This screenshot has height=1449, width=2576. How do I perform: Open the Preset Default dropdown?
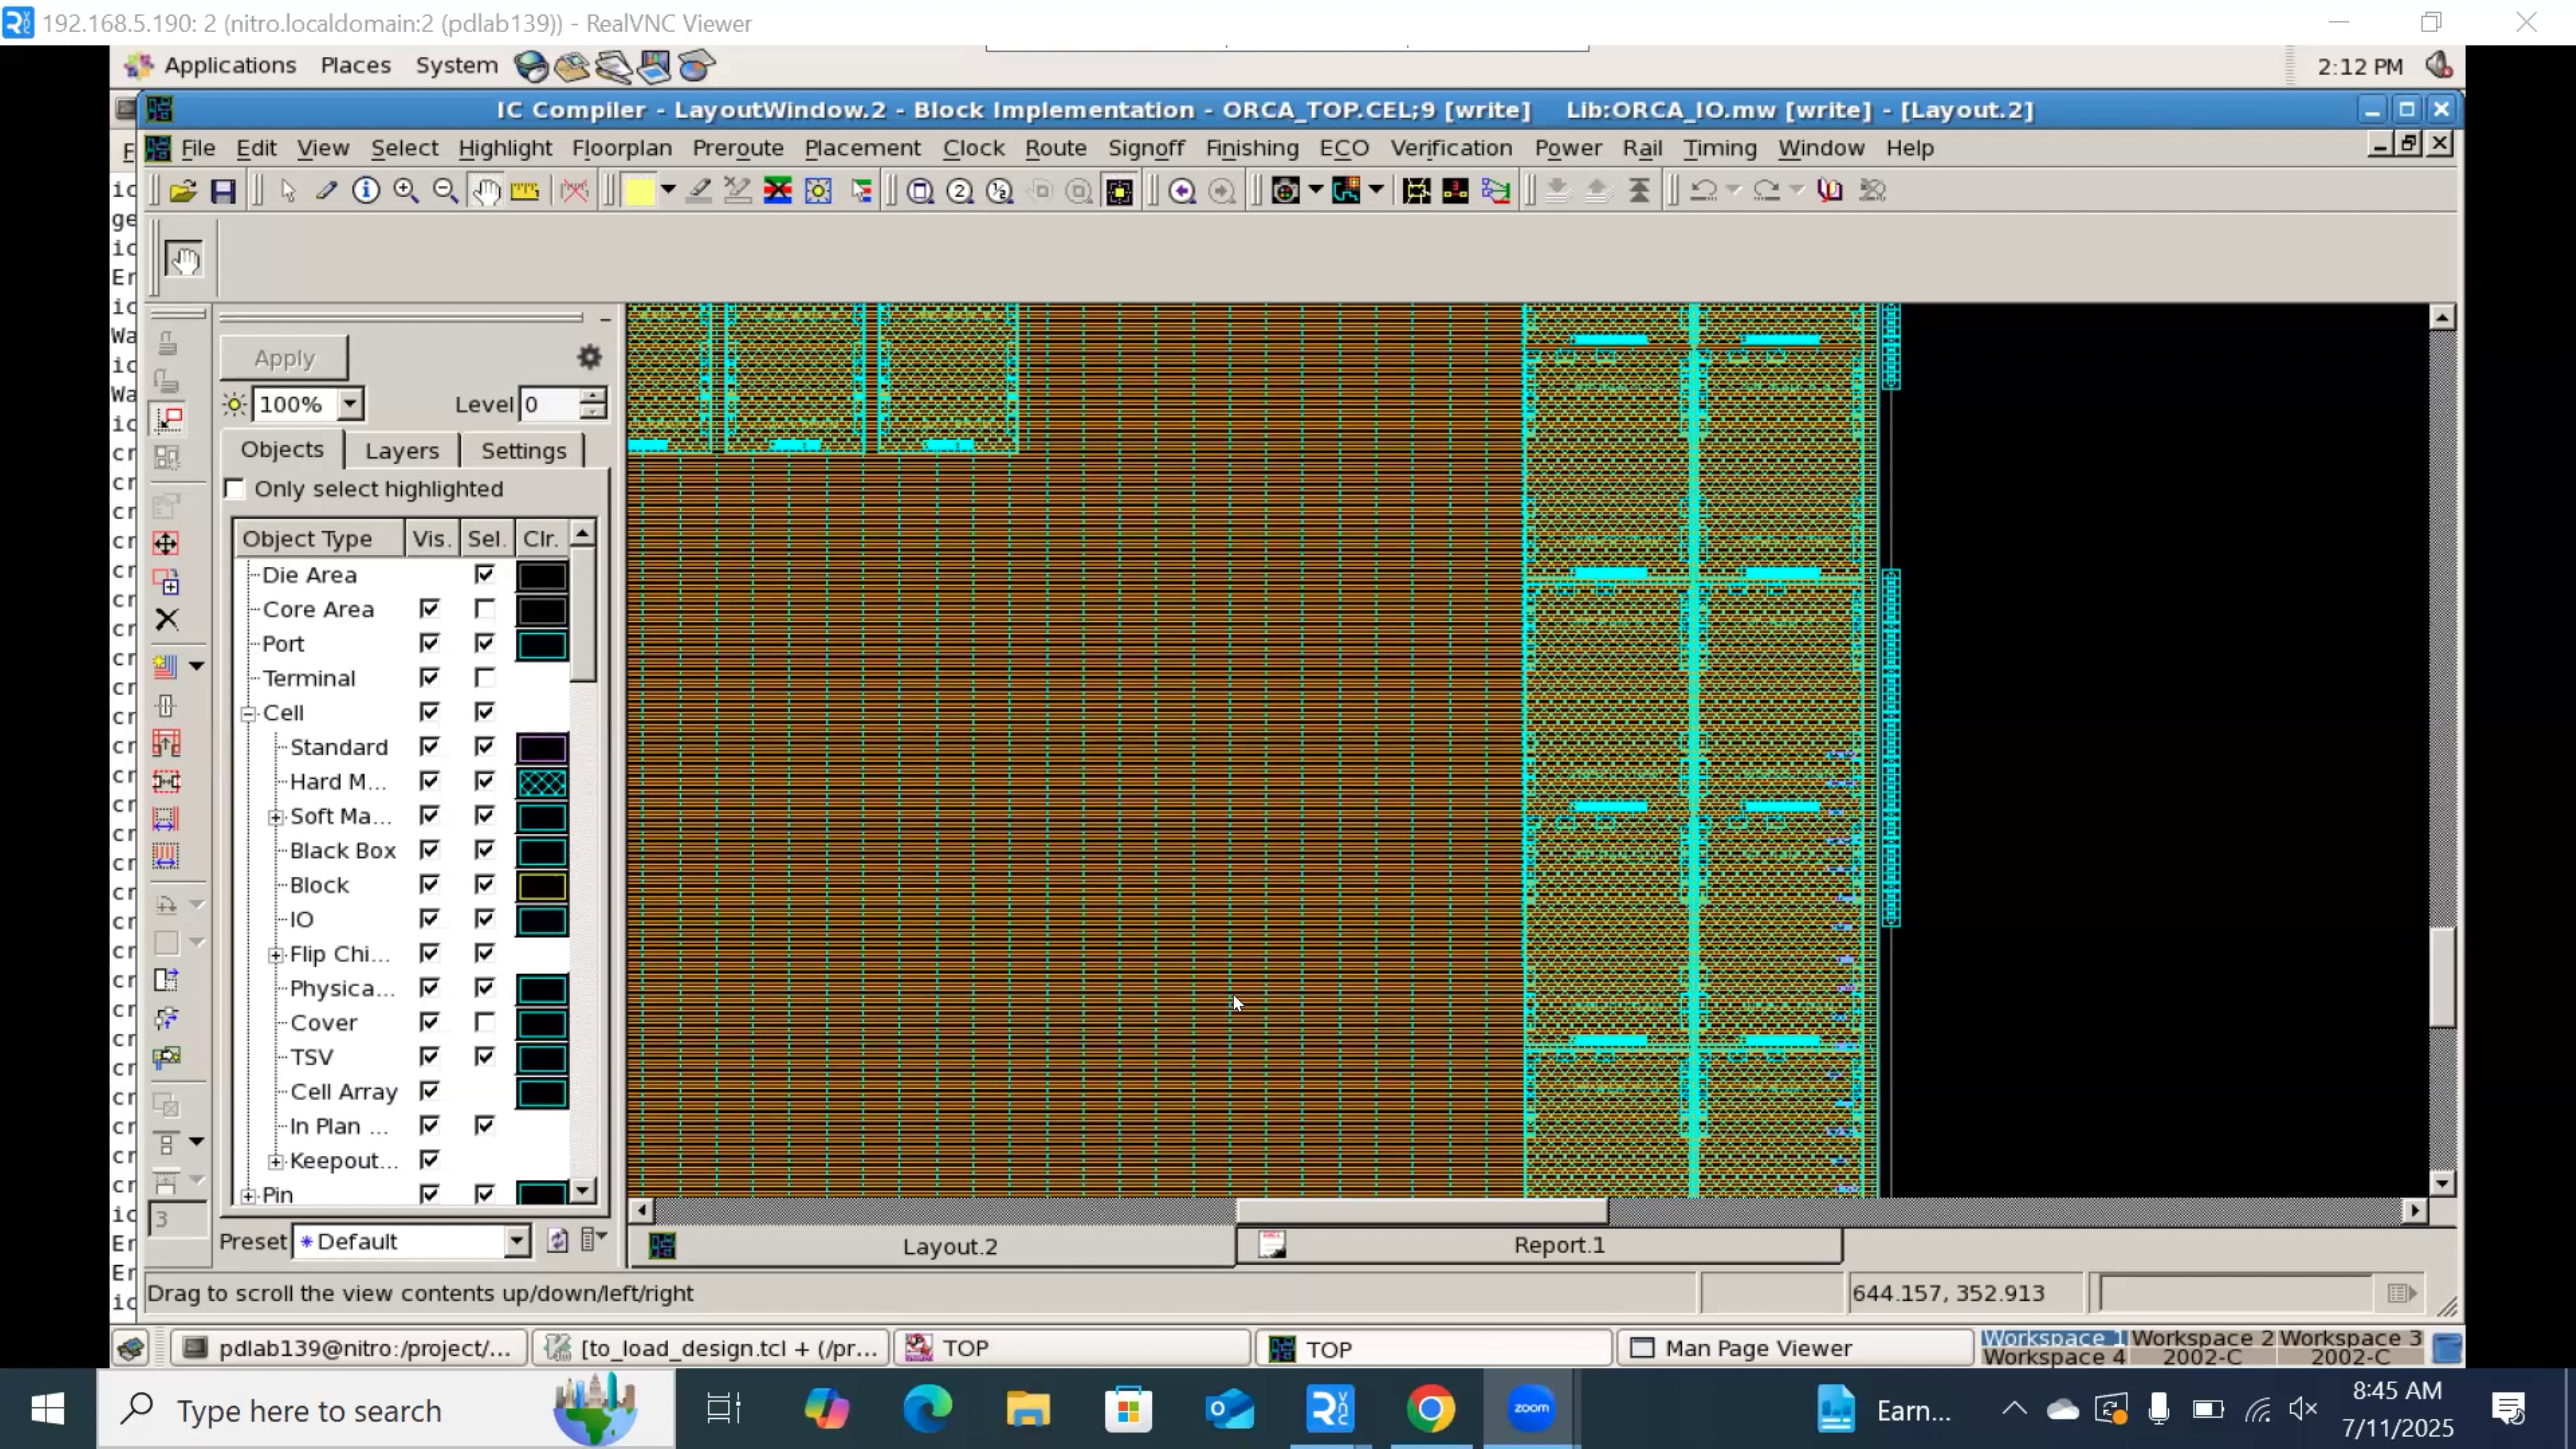click(518, 1241)
